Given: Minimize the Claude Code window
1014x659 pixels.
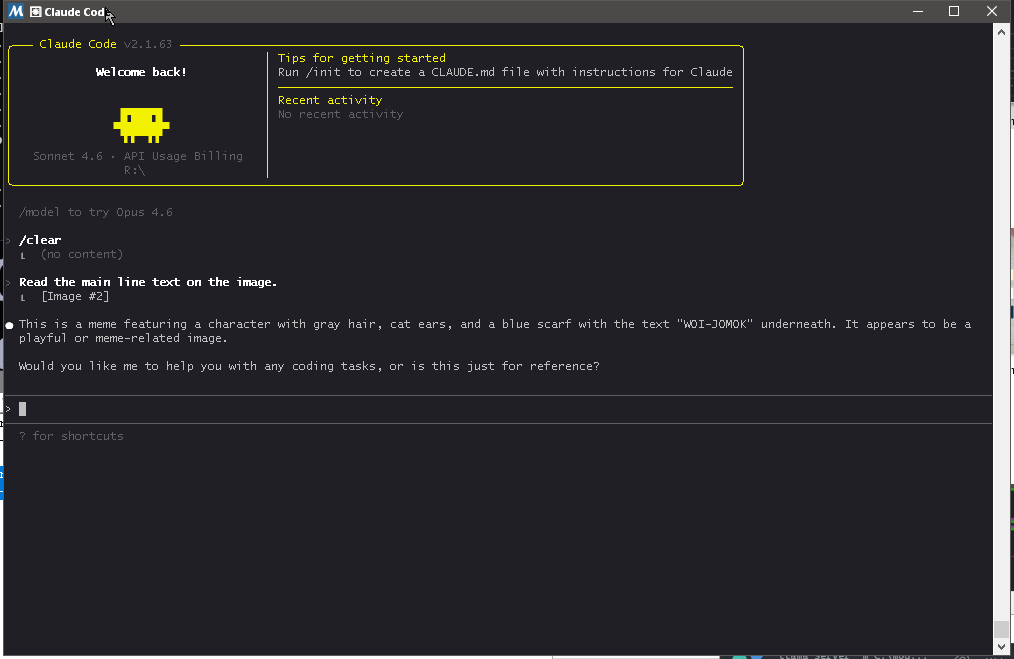Looking at the screenshot, I should [918, 12].
